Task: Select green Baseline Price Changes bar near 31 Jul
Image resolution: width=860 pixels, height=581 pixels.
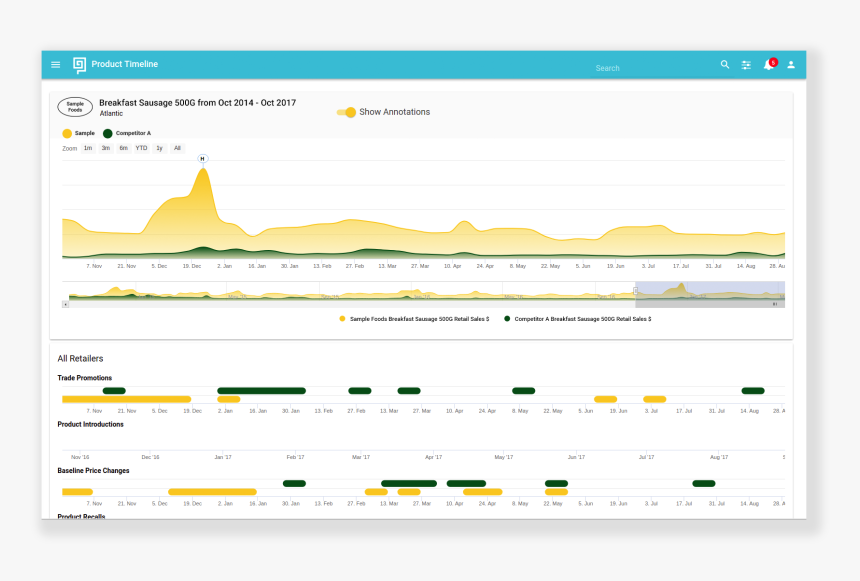Action: tap(704, 483)
